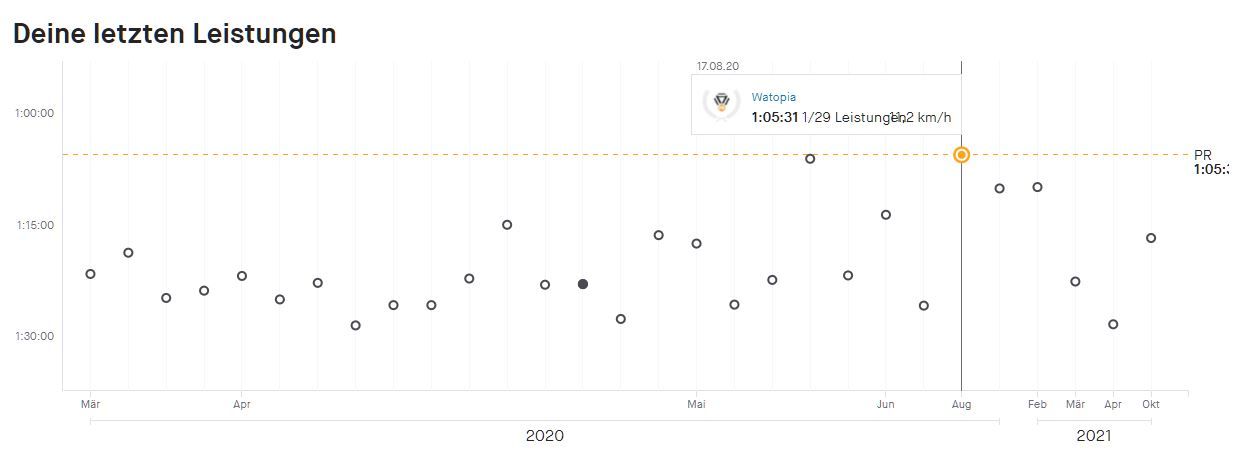The width and height of the screenshot is (1251, 452).
Task: Click the 2020 year label
Action: (x=544, y=436)
